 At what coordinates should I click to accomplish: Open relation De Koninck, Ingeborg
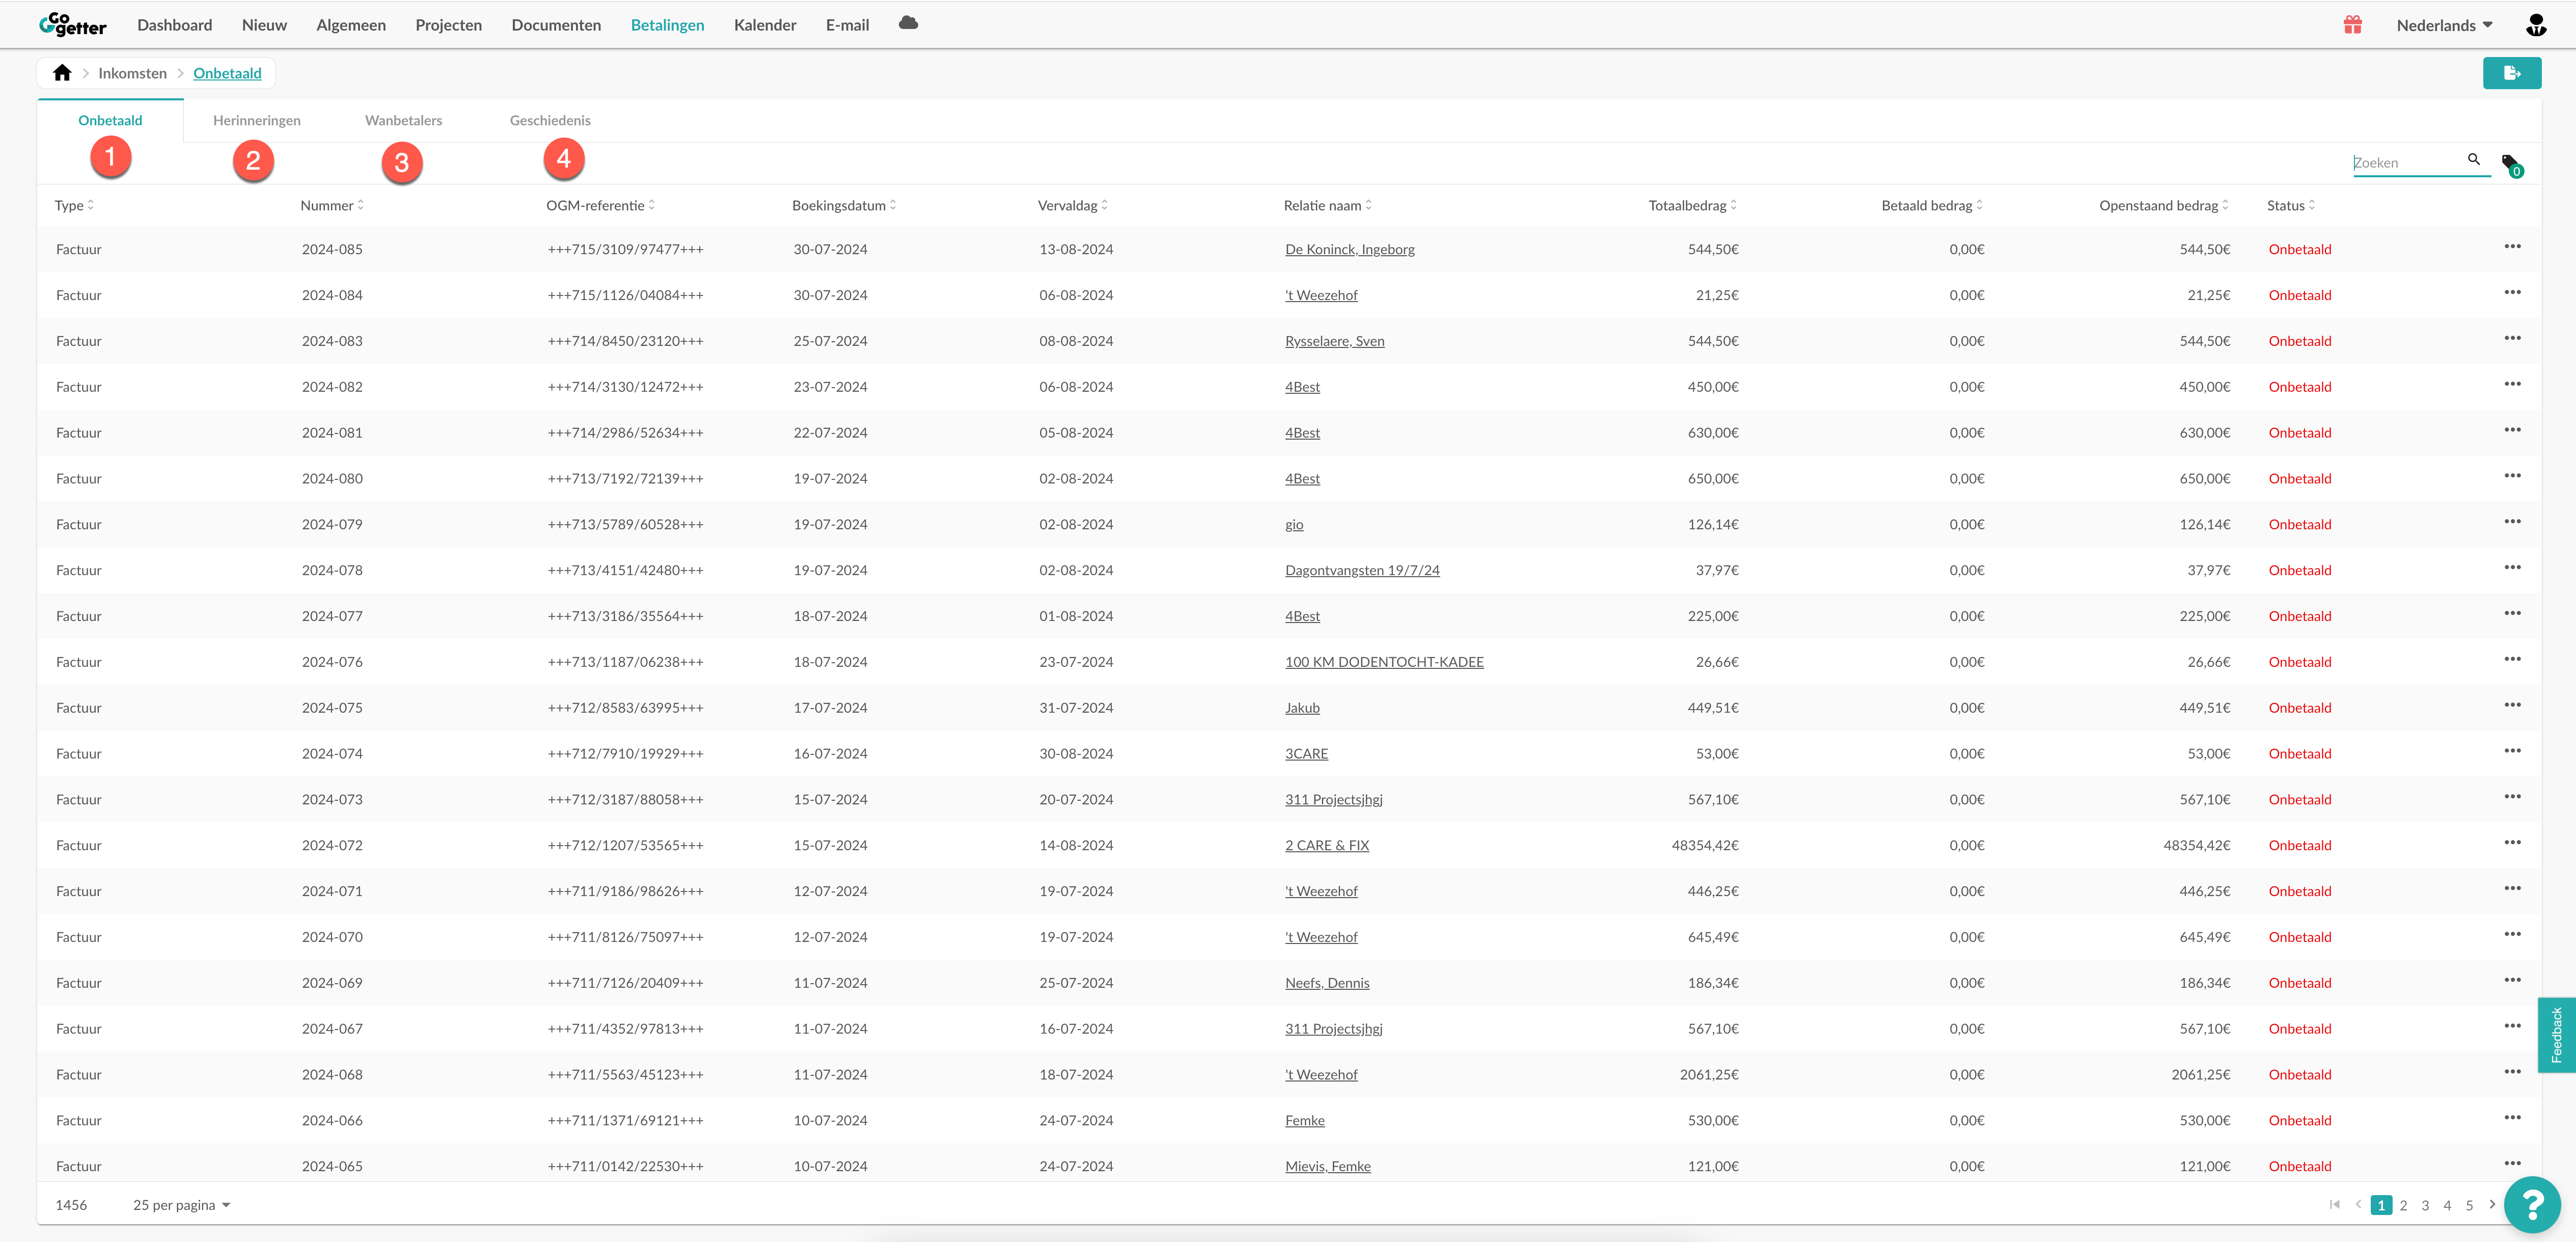[1349, 250]
